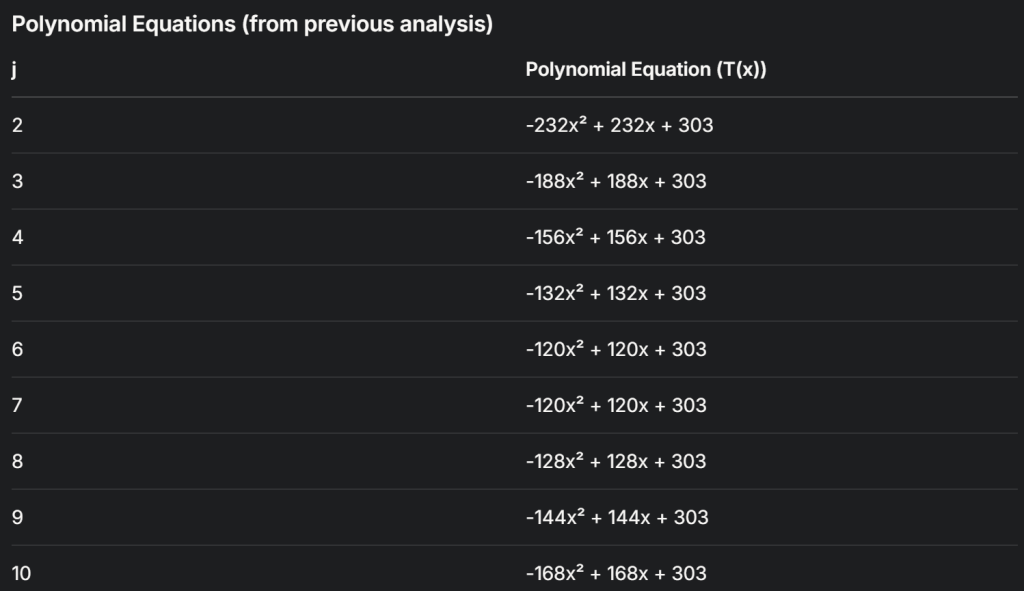
Task: Select the j value 6 cell
Action: point(18,349)
